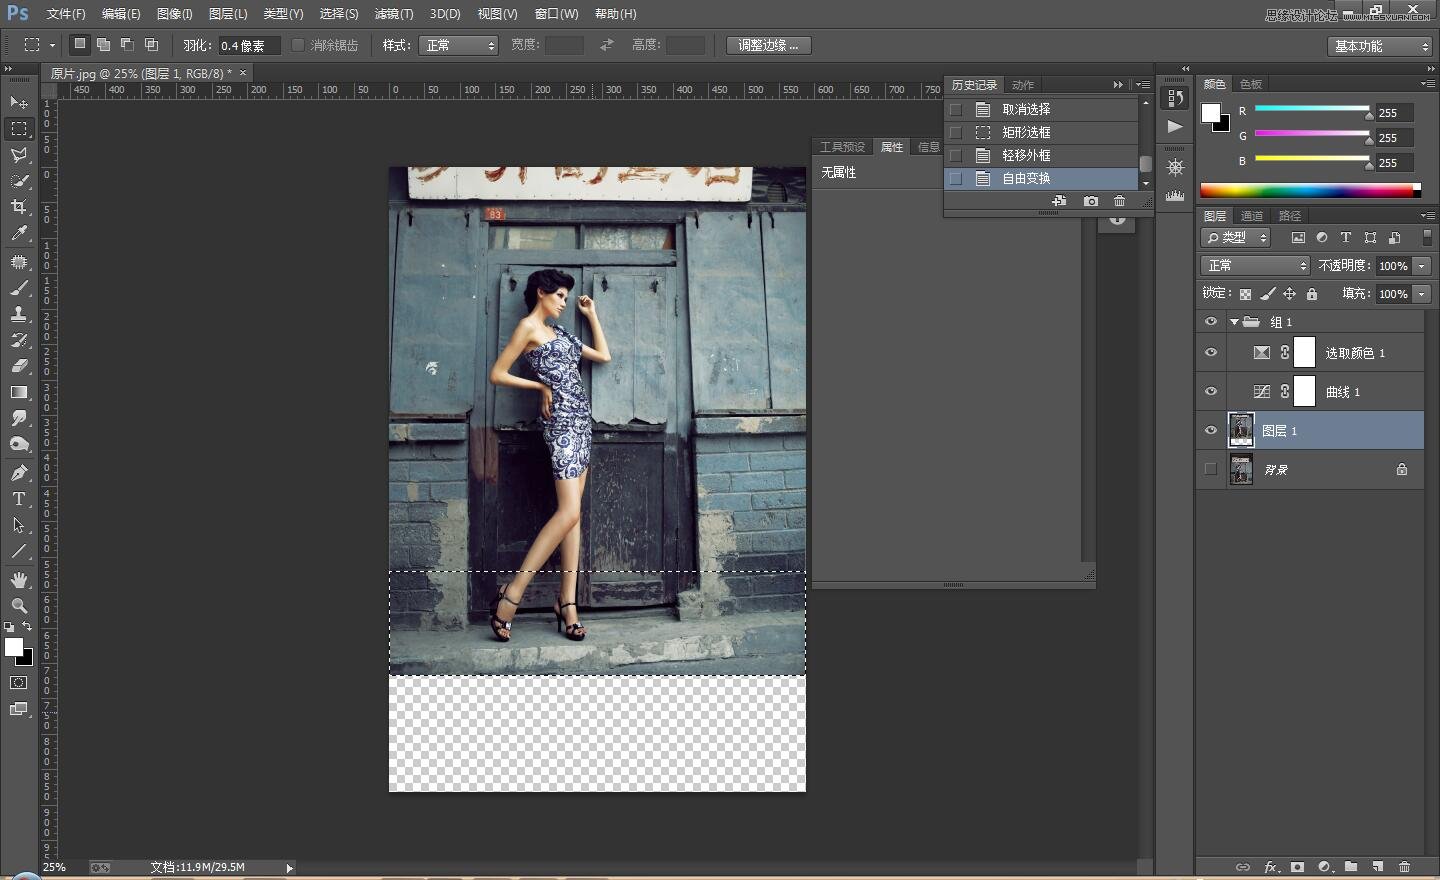Screen dimensions: 1440x880
Task: Select the 矩形选框 history state
Action: tap(1026, 132)
